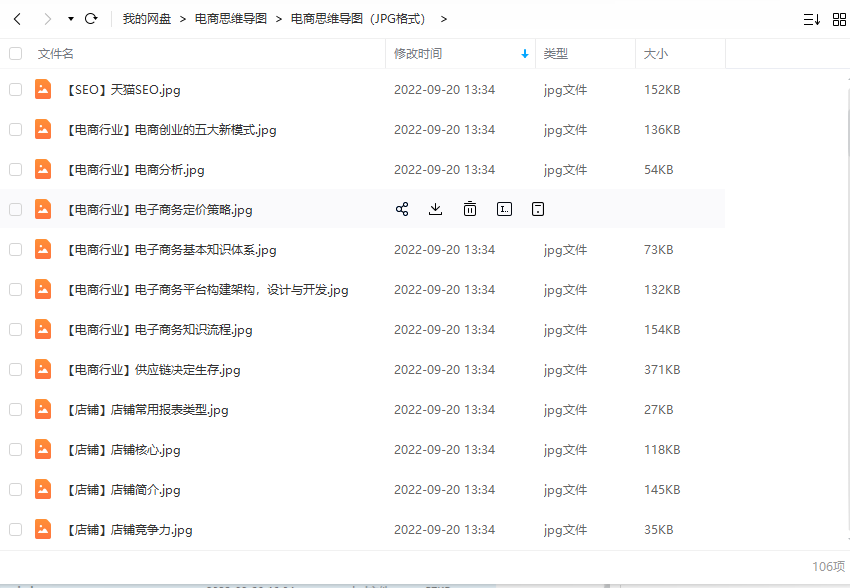The image size is (850, 588).
Task: Check the box for 店铺核心.jpg
Action: click(x=16, y=449)
